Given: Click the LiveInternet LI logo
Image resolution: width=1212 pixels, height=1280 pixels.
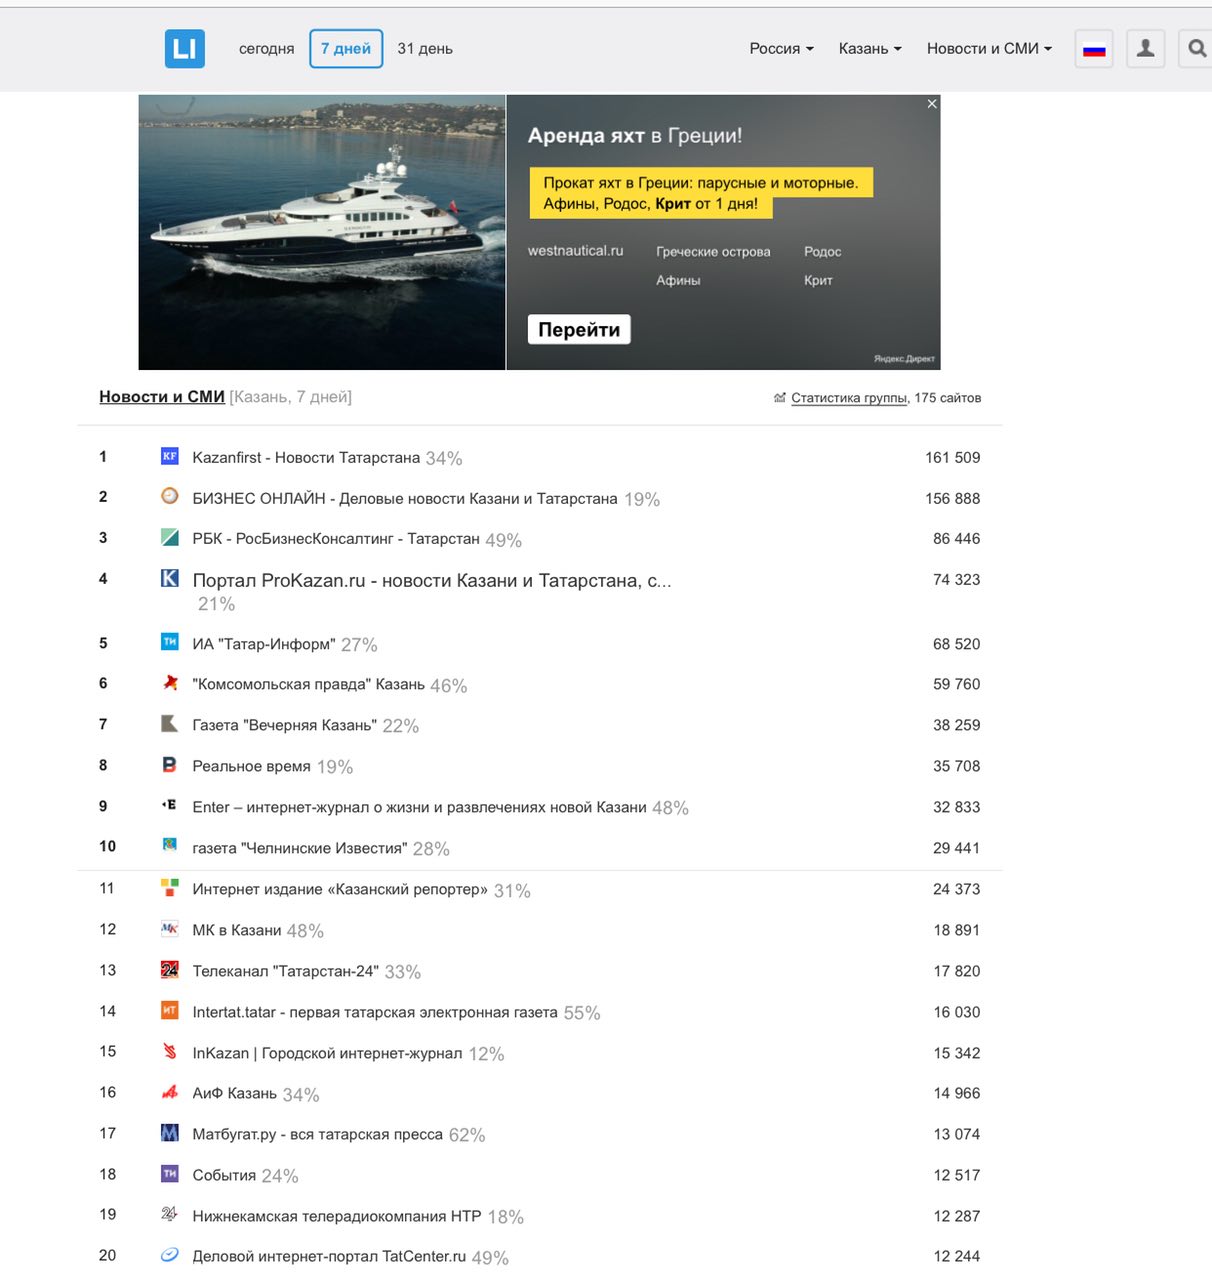Looking at the screenshot, I should pyautogui.click(x=184, y=48).
